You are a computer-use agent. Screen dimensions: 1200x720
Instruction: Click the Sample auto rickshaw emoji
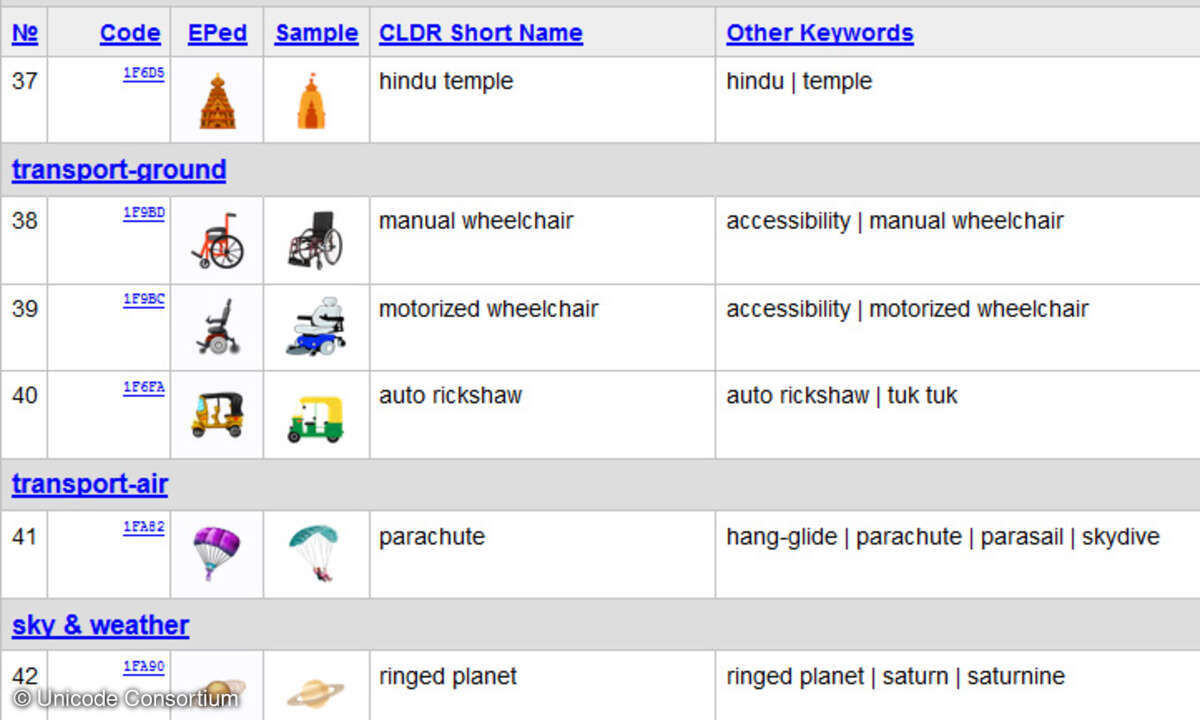pyautogui.click(x=316, y=418)
